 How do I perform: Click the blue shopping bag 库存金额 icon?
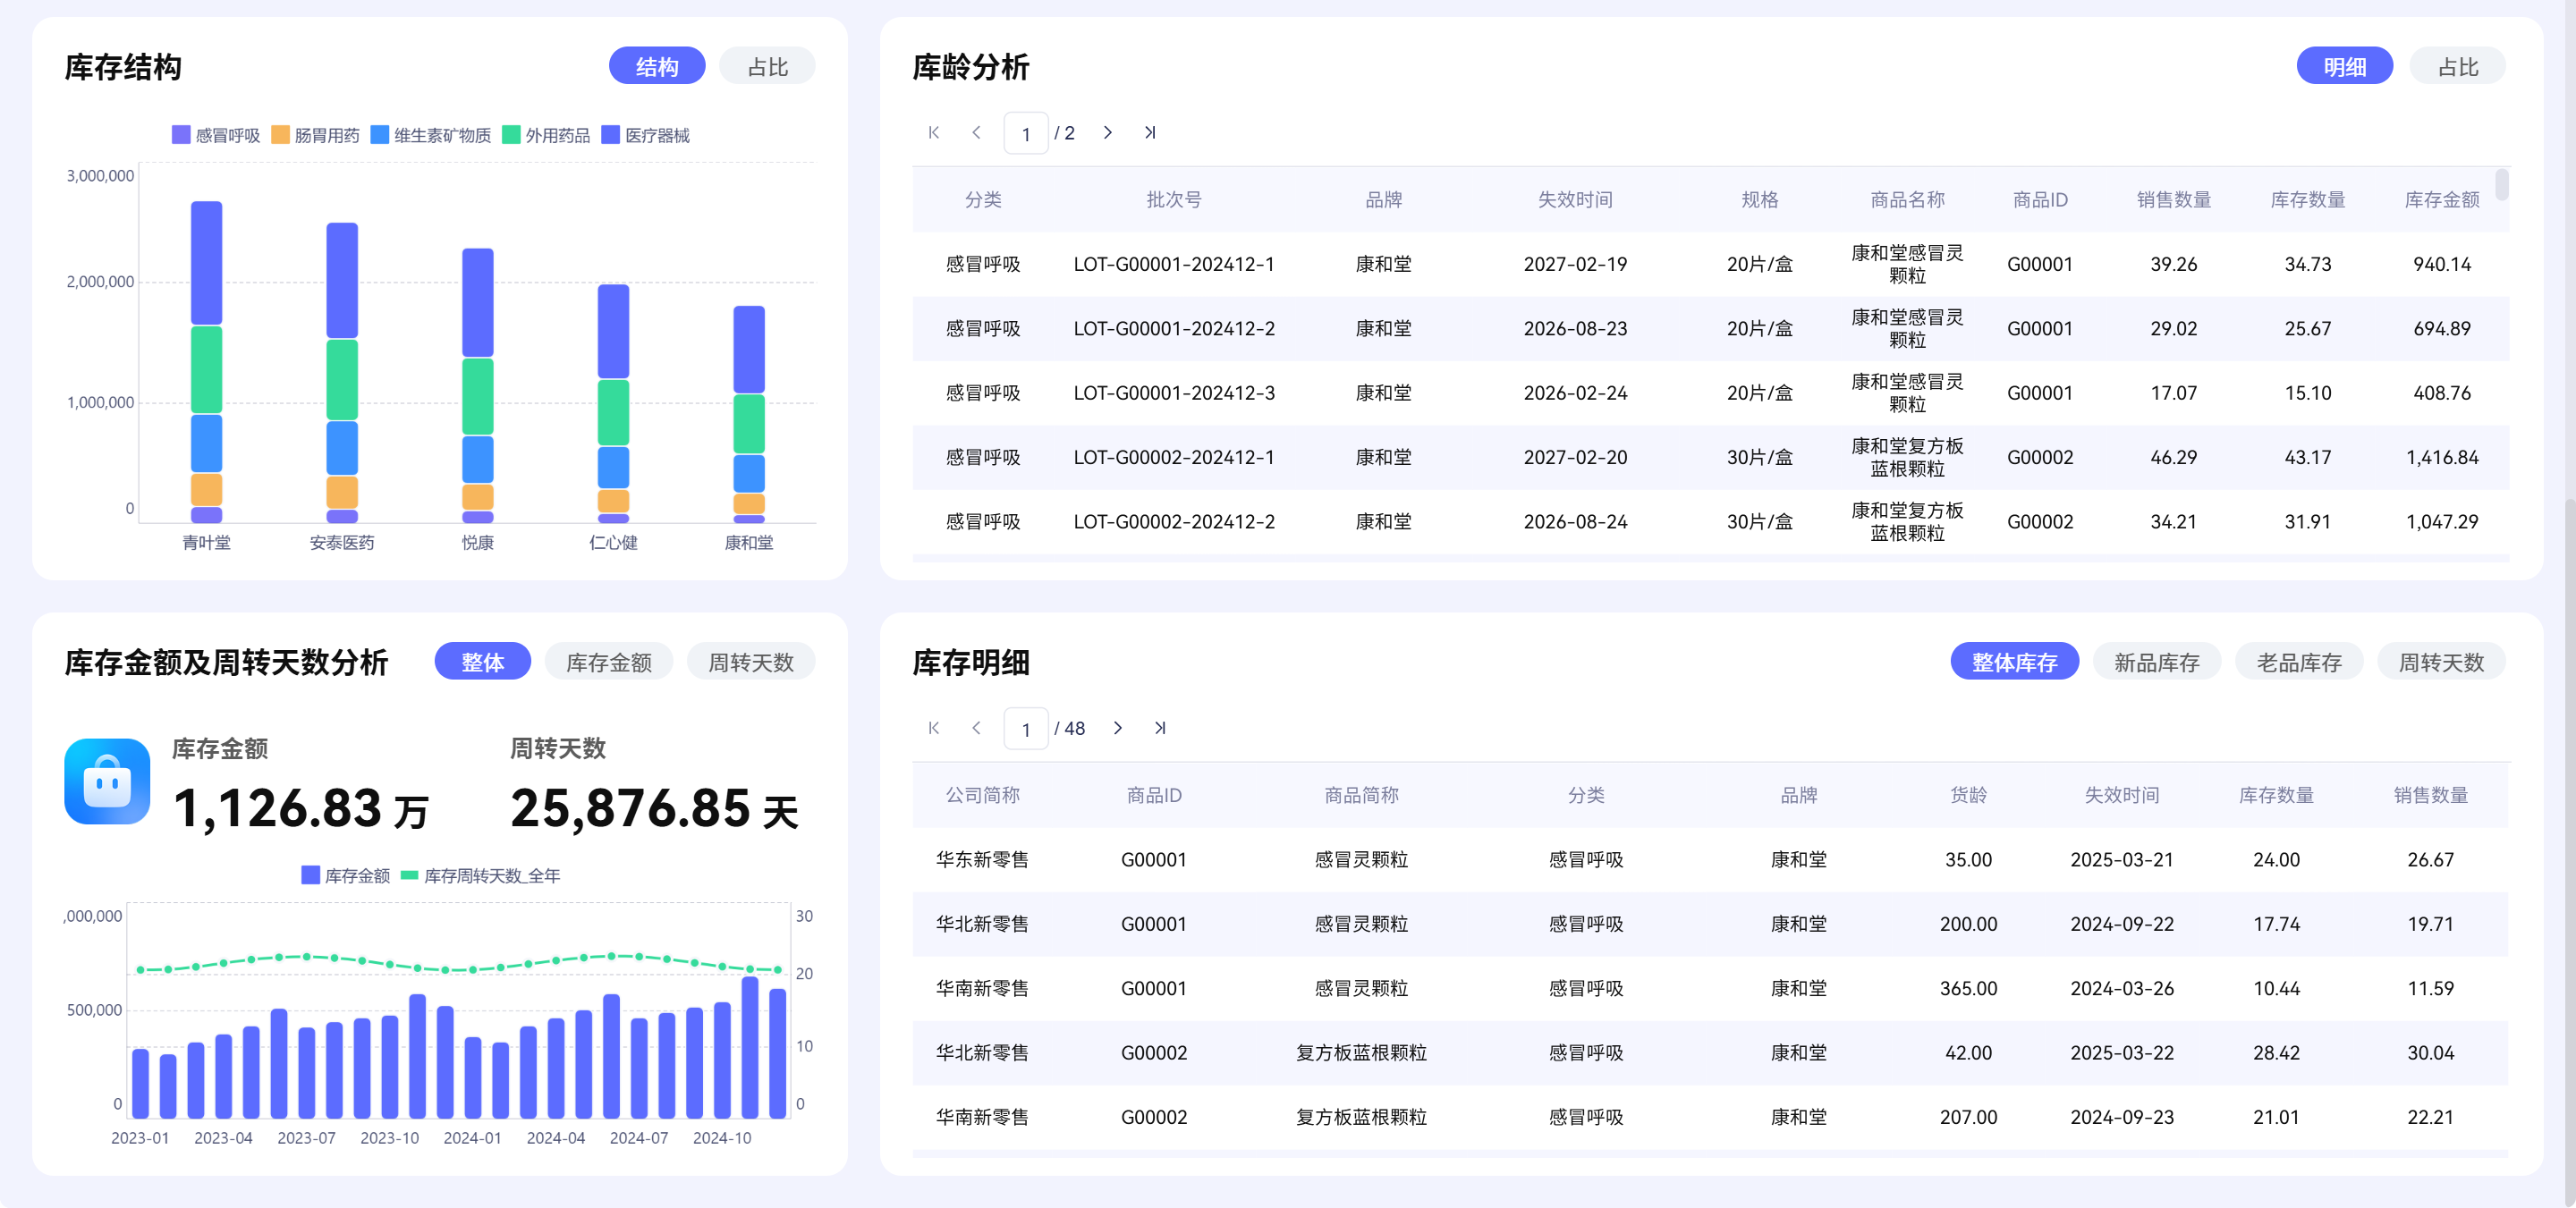(x=107, y=781)
